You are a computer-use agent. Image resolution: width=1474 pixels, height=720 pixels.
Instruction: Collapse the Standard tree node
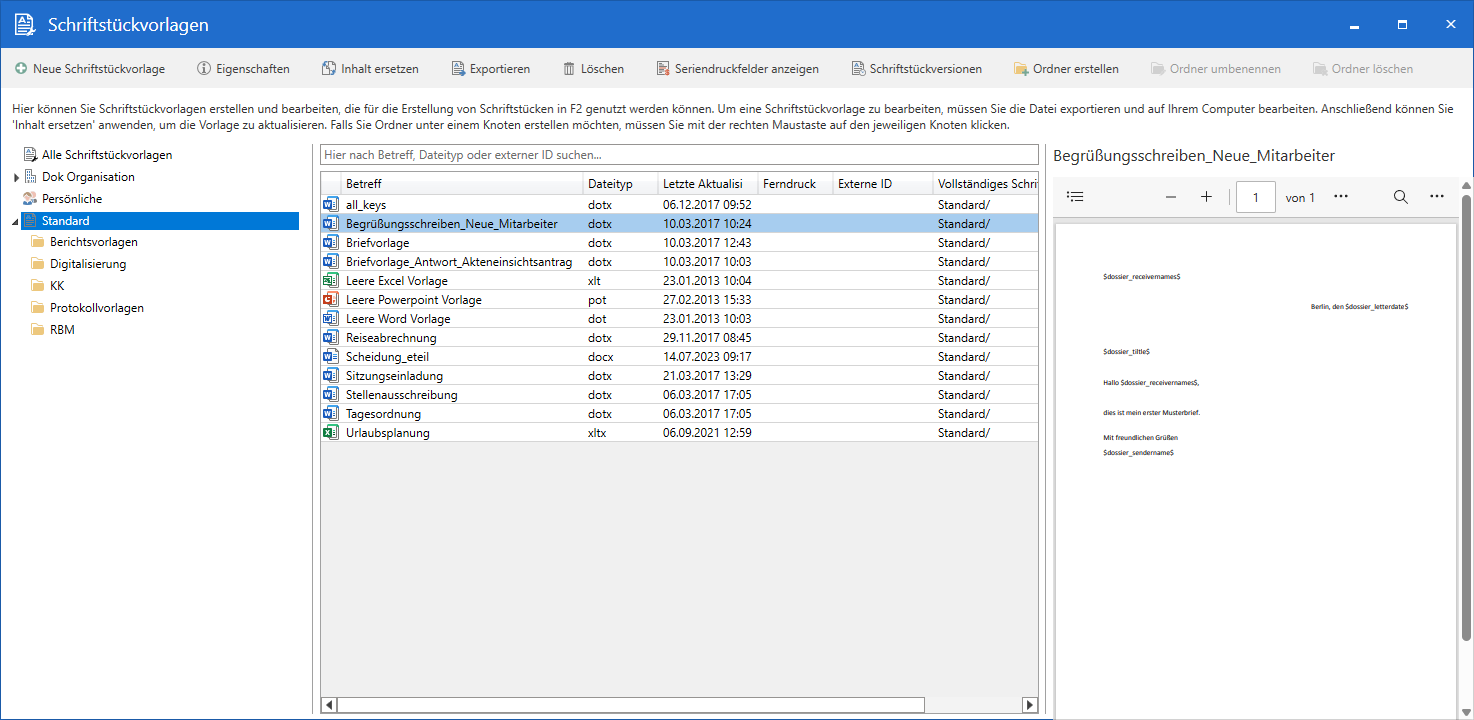tap(16, 221)
